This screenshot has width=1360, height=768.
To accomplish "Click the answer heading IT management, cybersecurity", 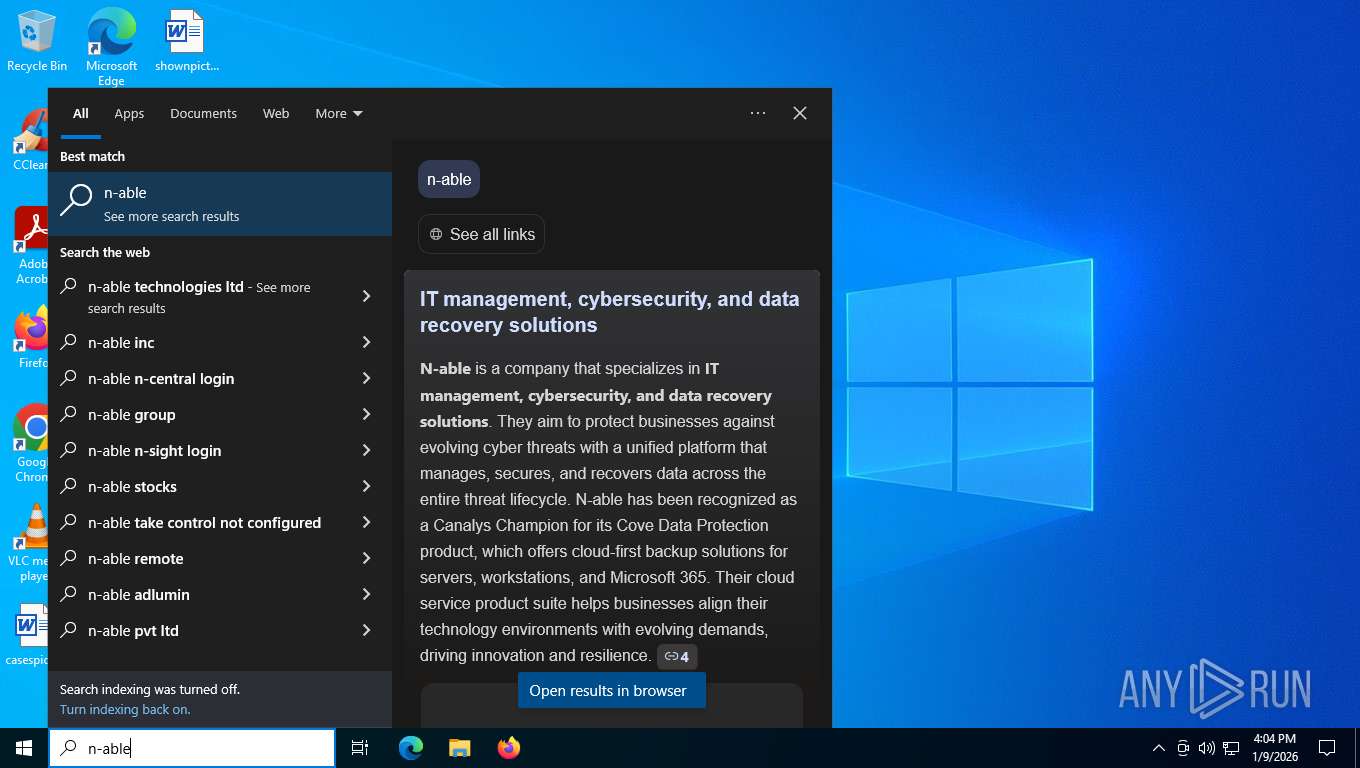I will (610, 312).
